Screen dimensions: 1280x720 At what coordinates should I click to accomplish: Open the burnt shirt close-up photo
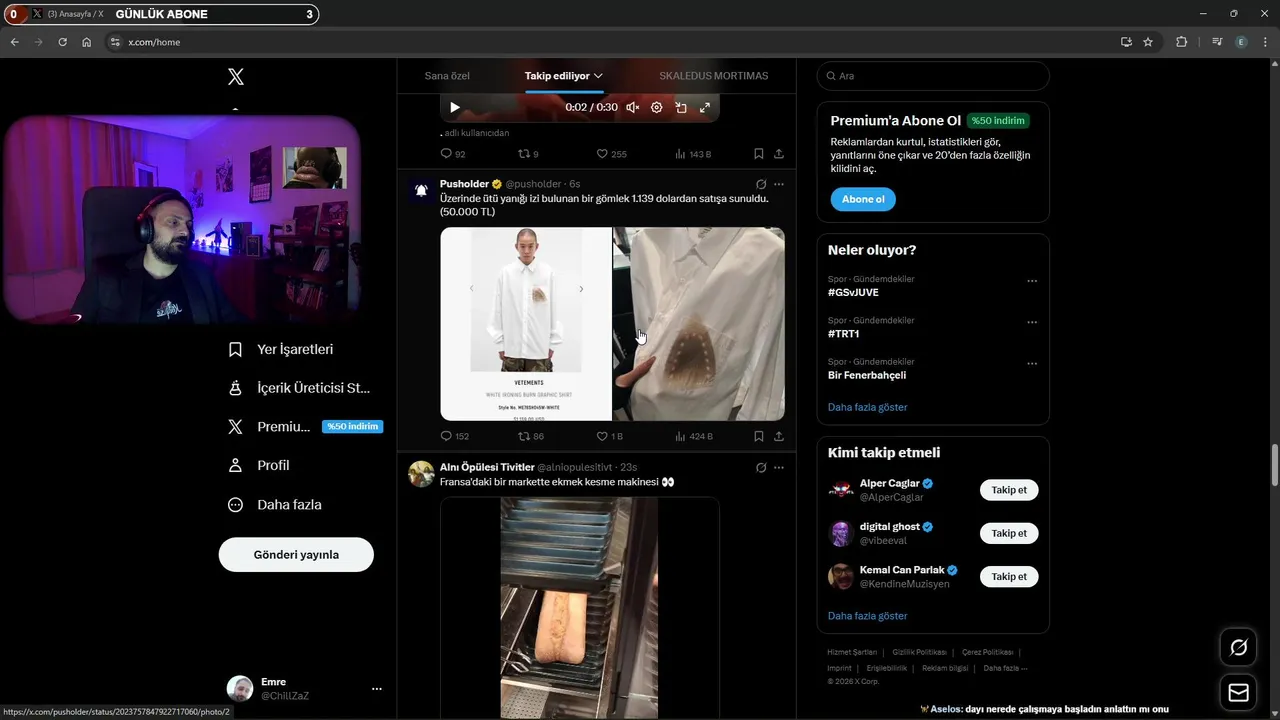click(x=699, y=324)
